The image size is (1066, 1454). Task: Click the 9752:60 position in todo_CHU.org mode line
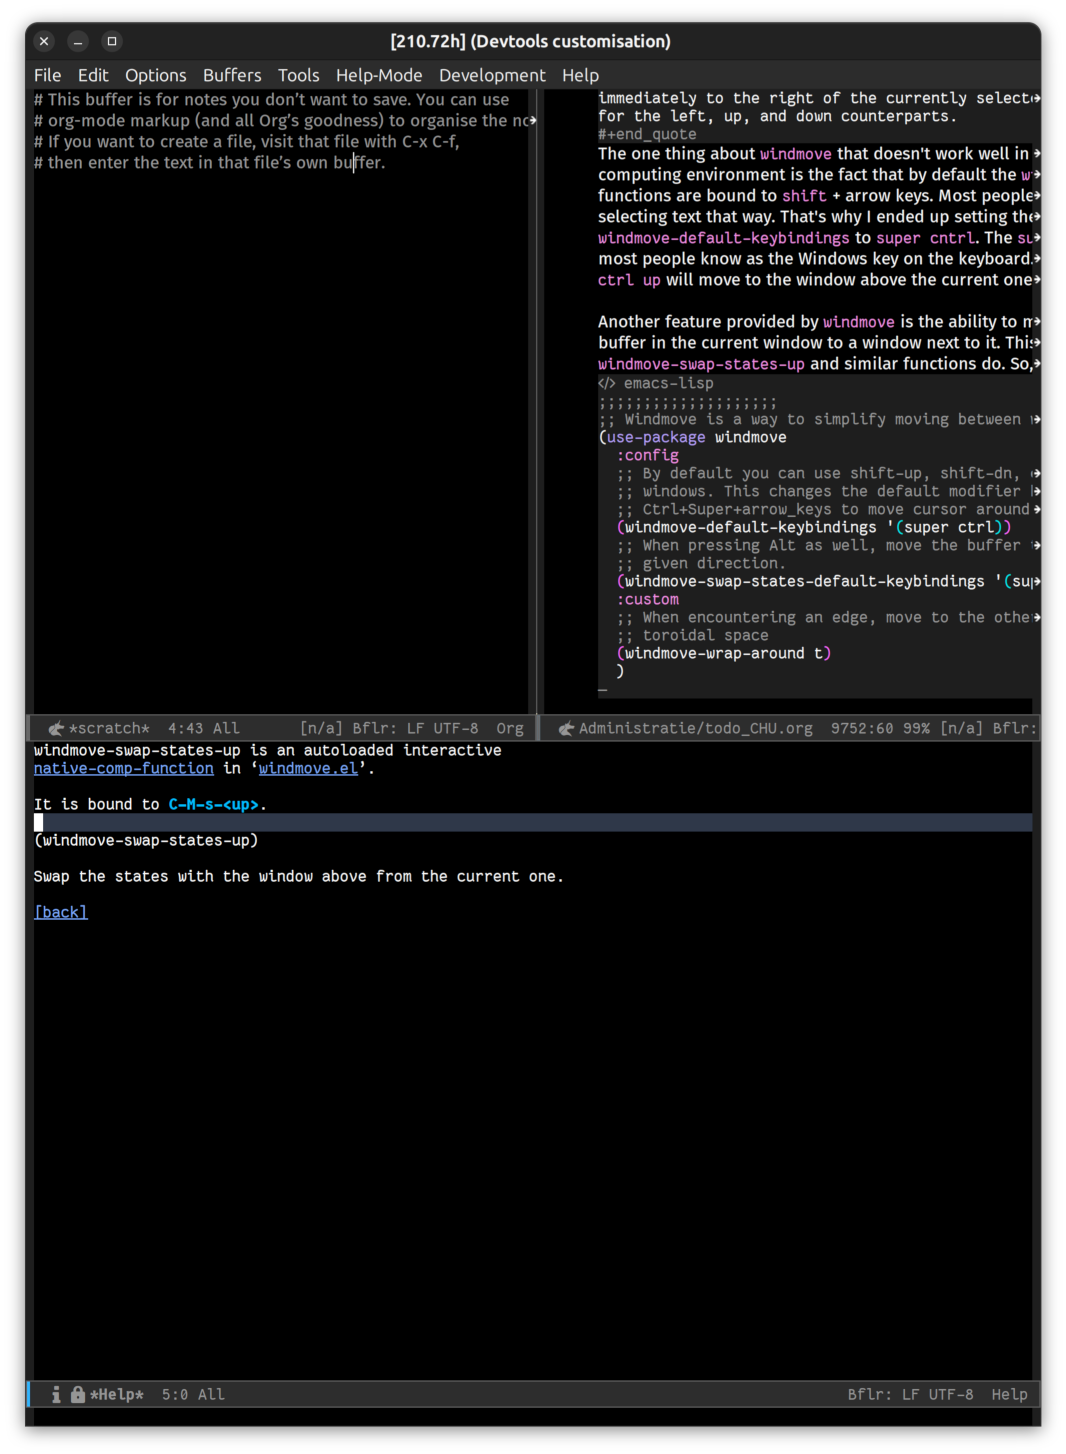click(x=862, y=729)
